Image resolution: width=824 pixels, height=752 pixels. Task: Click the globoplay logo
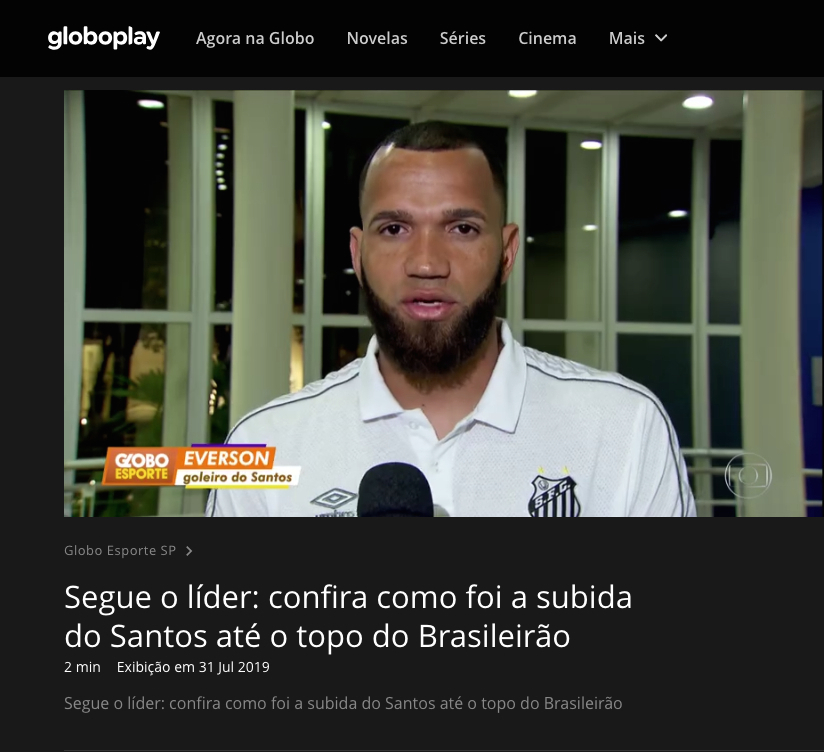click(104, 38)
